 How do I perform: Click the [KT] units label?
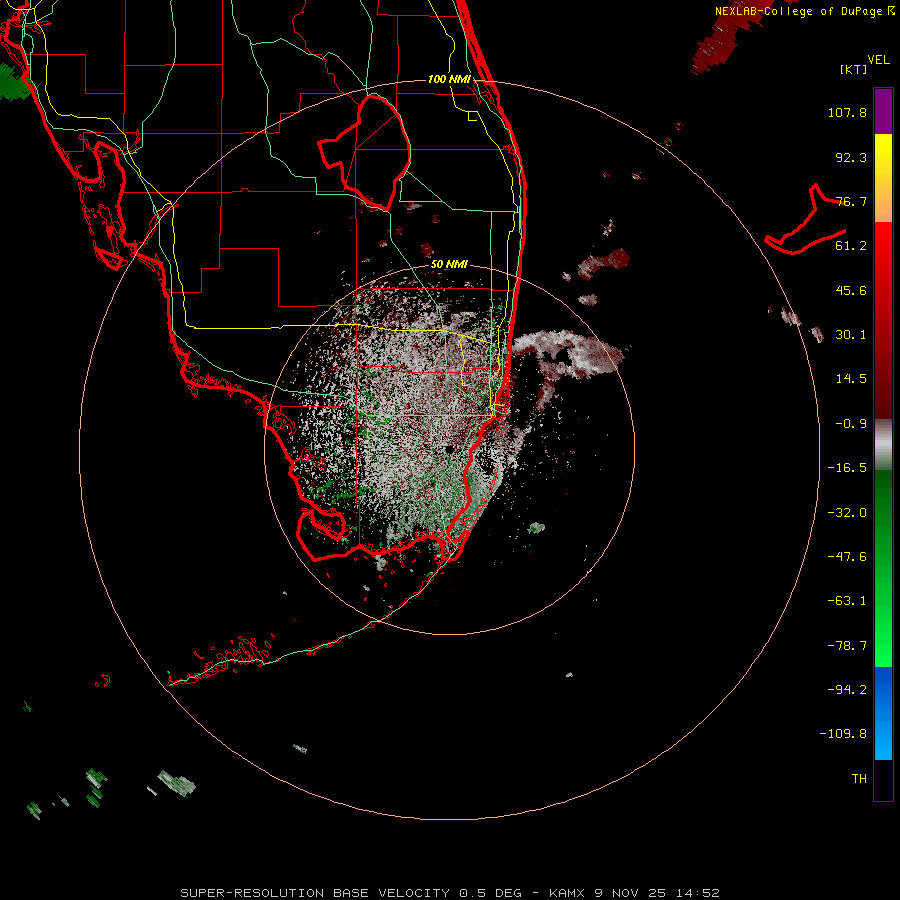point(854,69)
